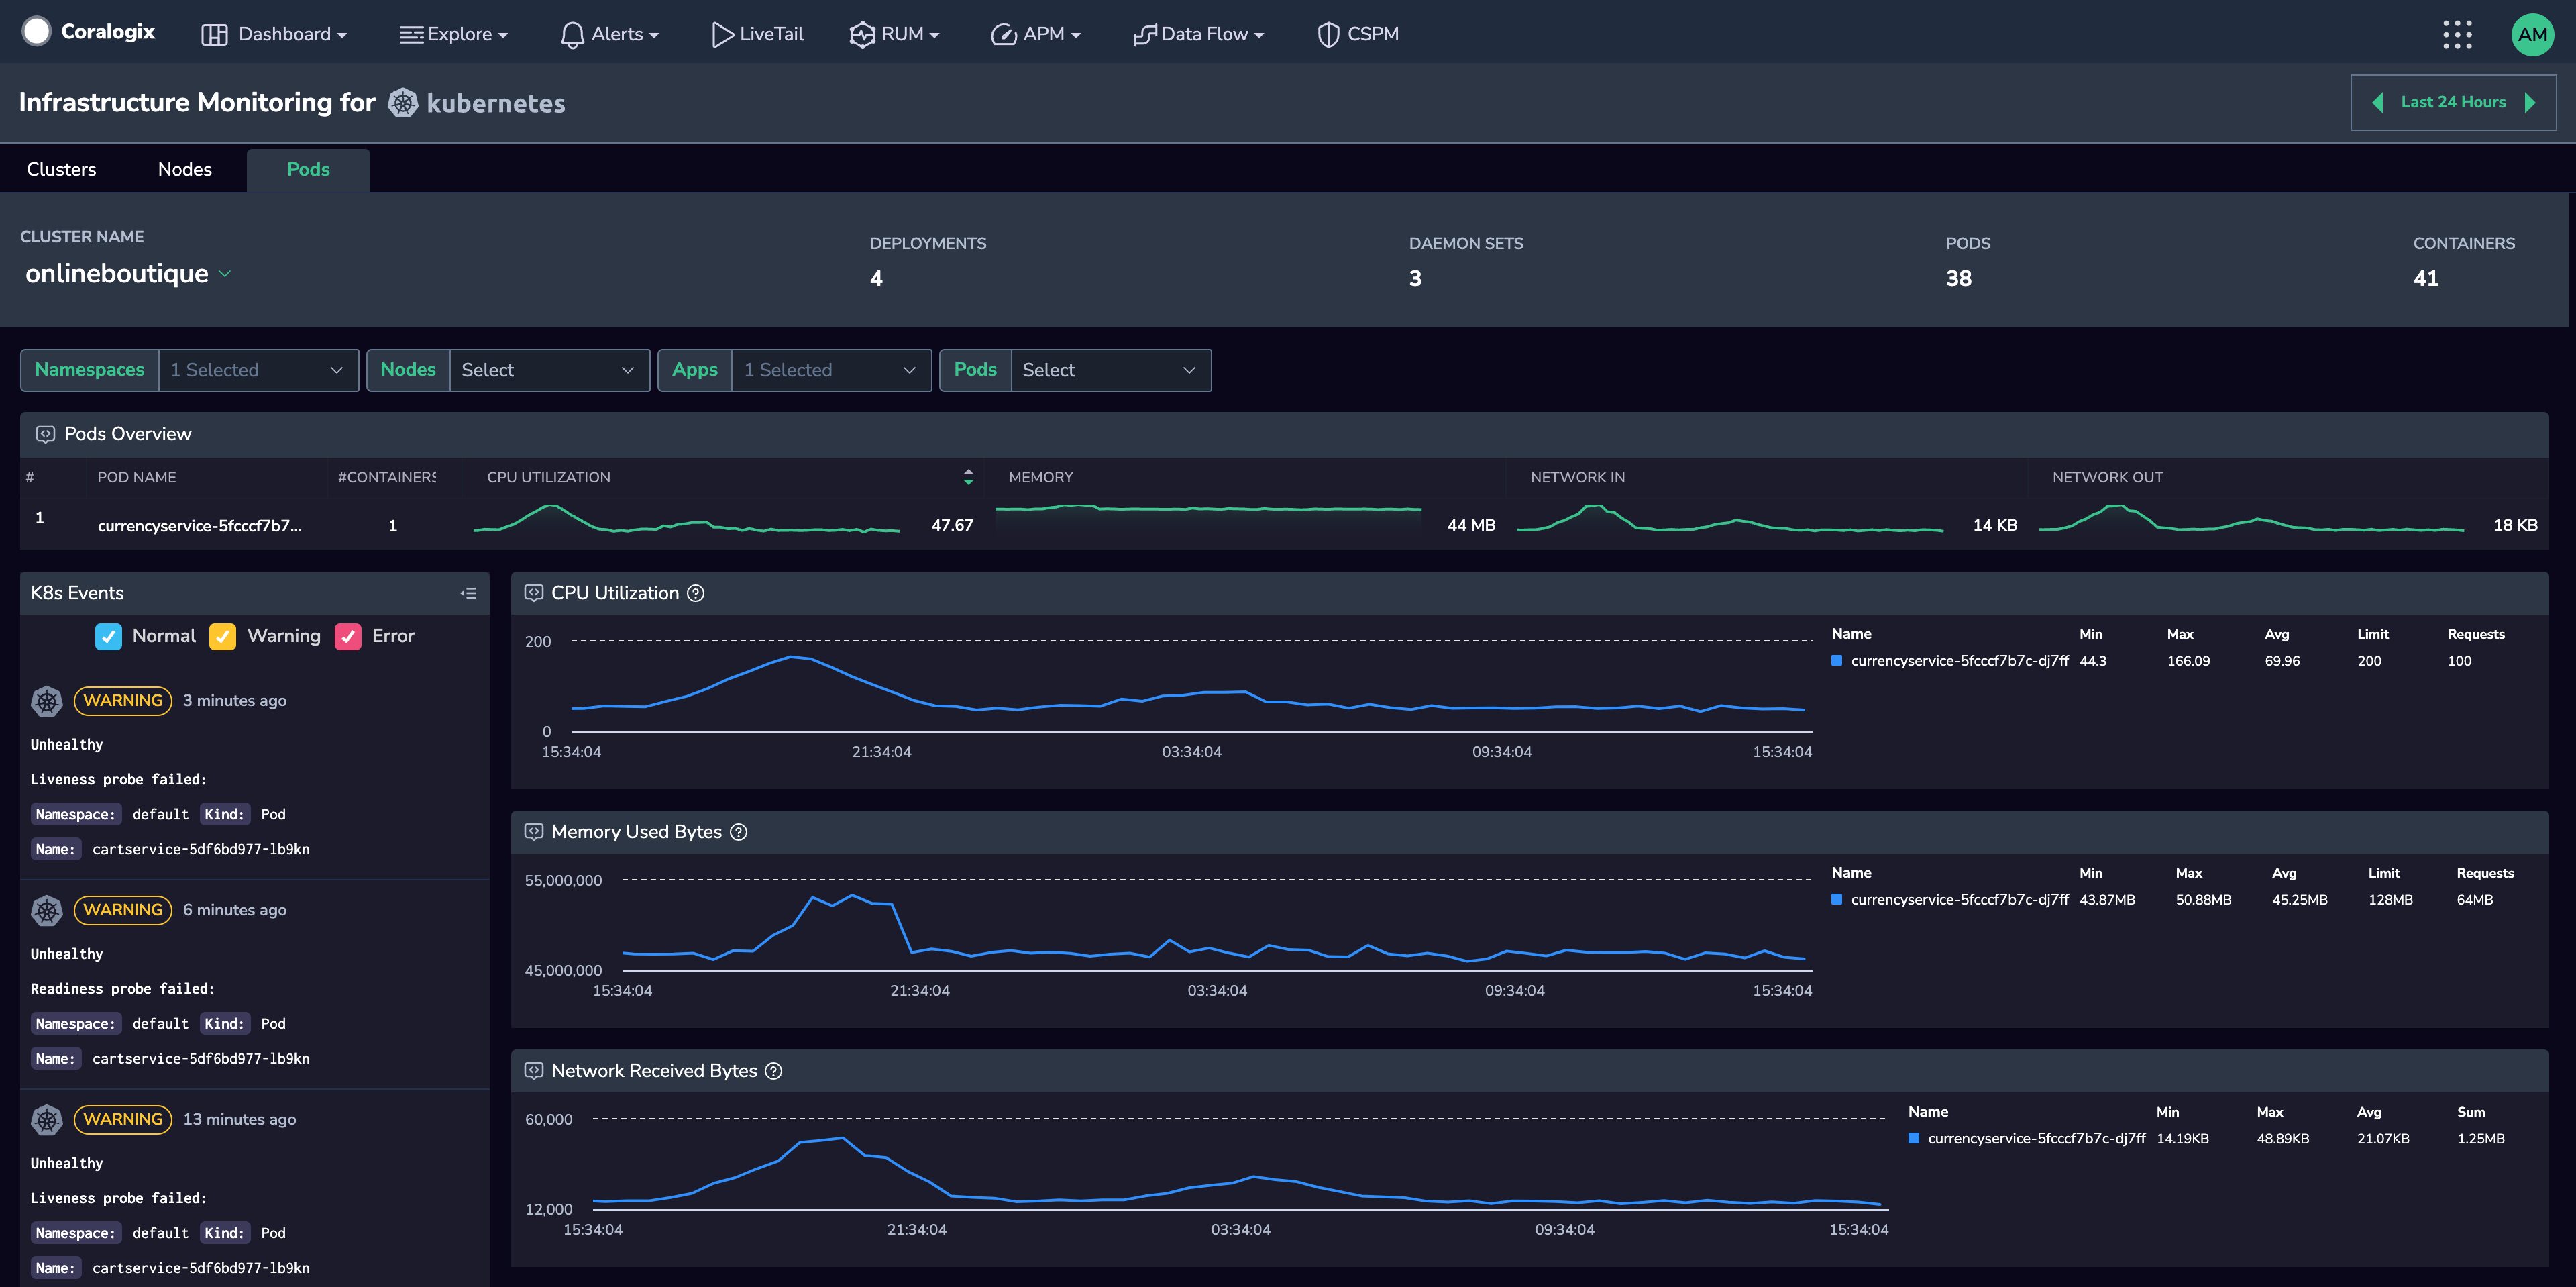Open the apps grid launcher icon
Screen dimensions: 2576x1287
[2457, 34]
